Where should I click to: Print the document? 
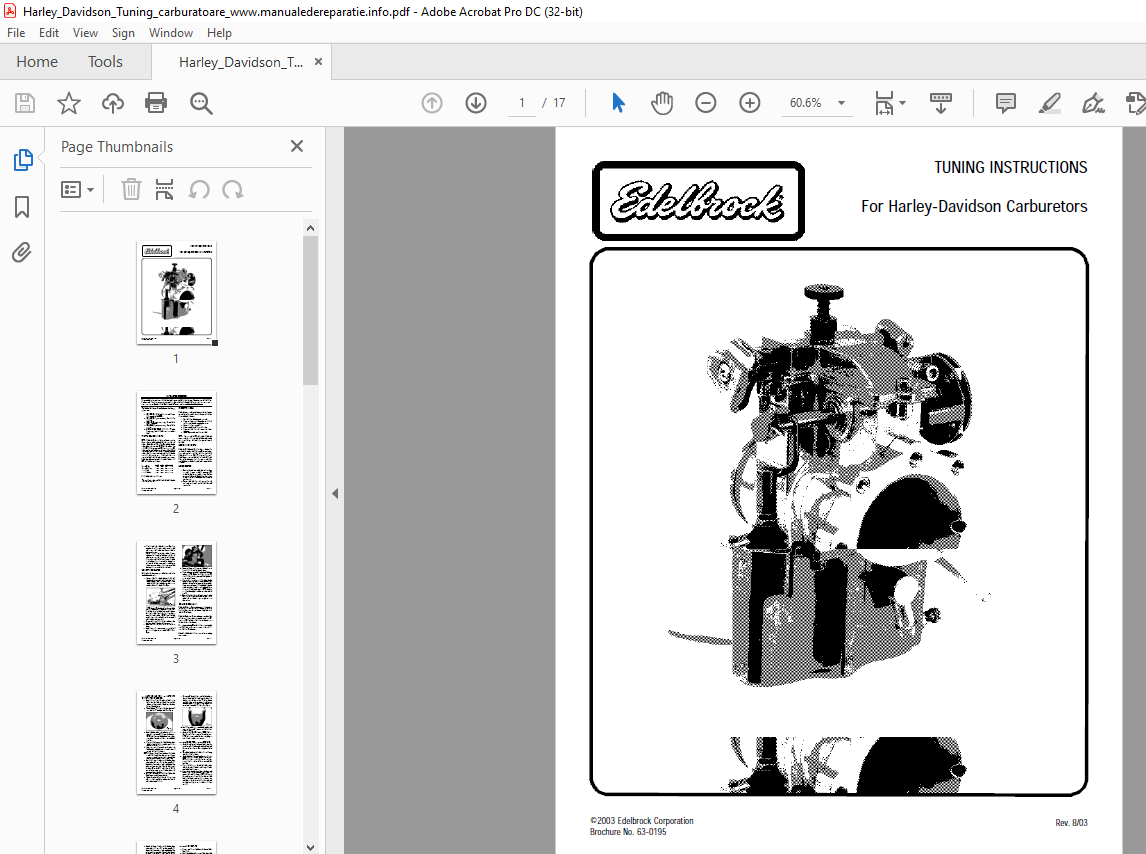tap(156, 103)
